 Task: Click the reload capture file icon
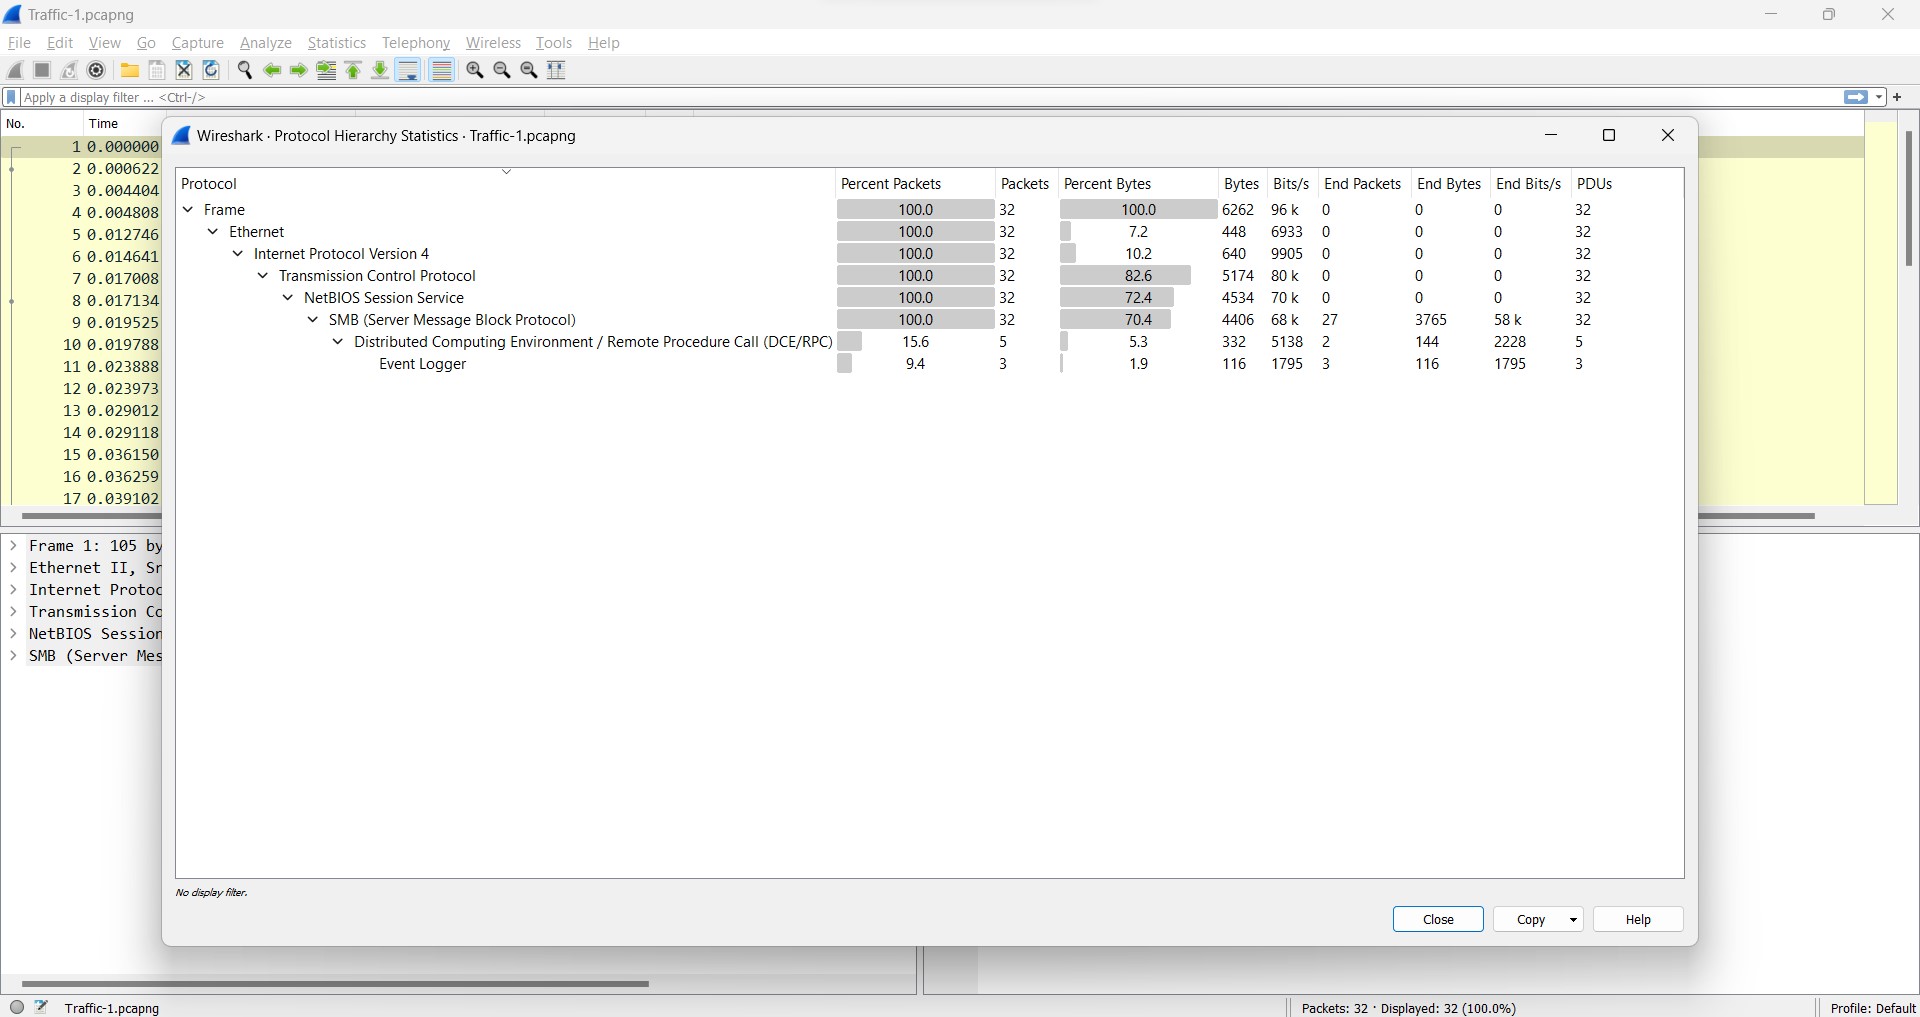(212, 70)
